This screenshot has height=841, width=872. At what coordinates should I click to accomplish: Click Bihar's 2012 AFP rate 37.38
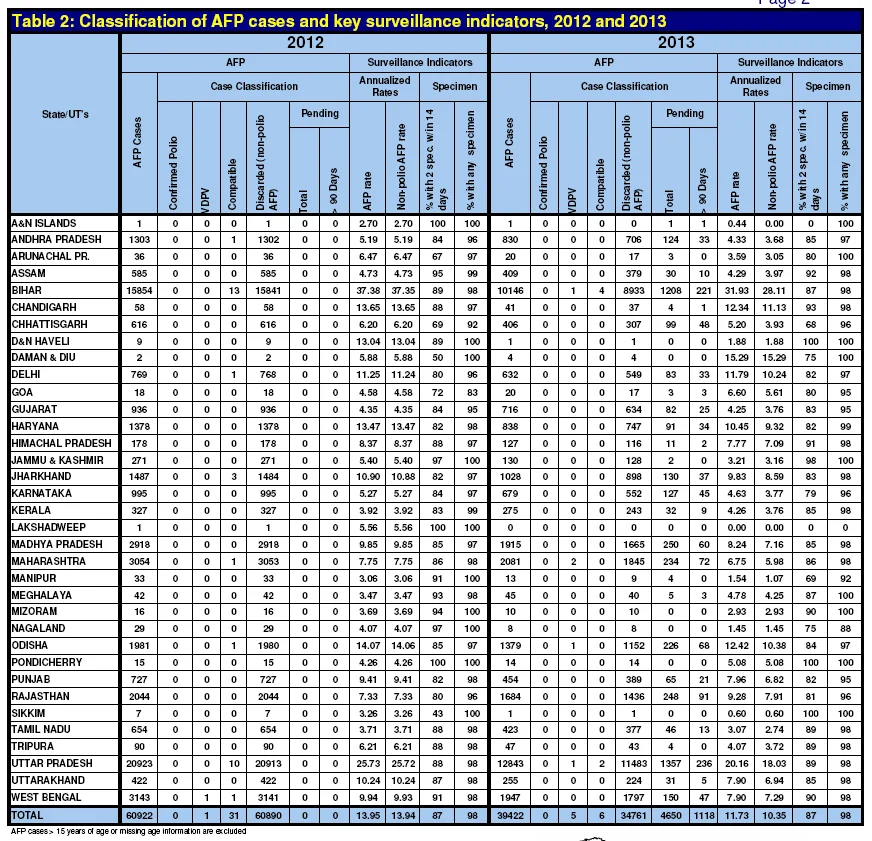(x=368, y=291)
